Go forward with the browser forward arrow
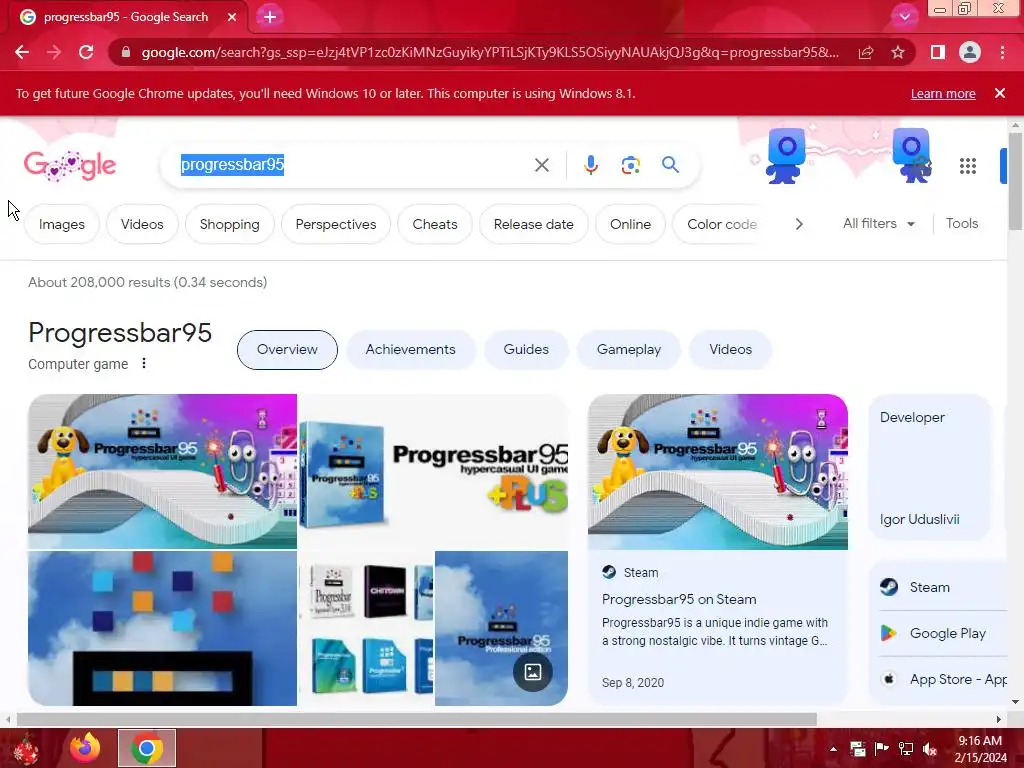 (54, 52)
